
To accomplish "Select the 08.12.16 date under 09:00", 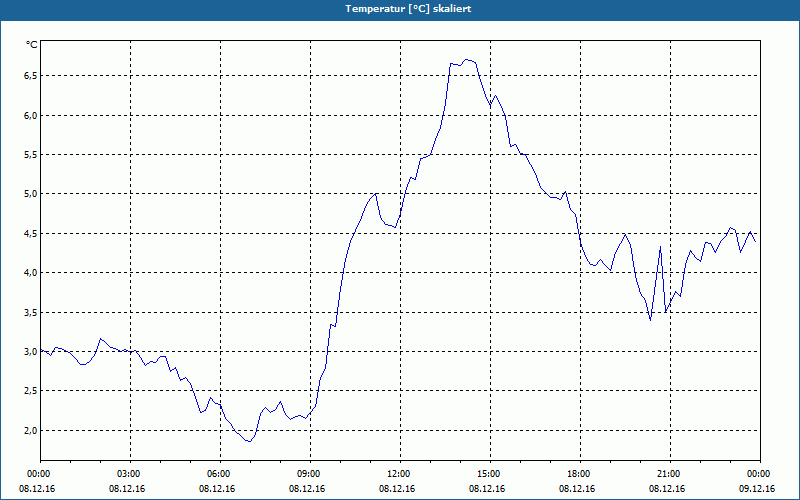I will pyautogui.click(x=307, y=489).
